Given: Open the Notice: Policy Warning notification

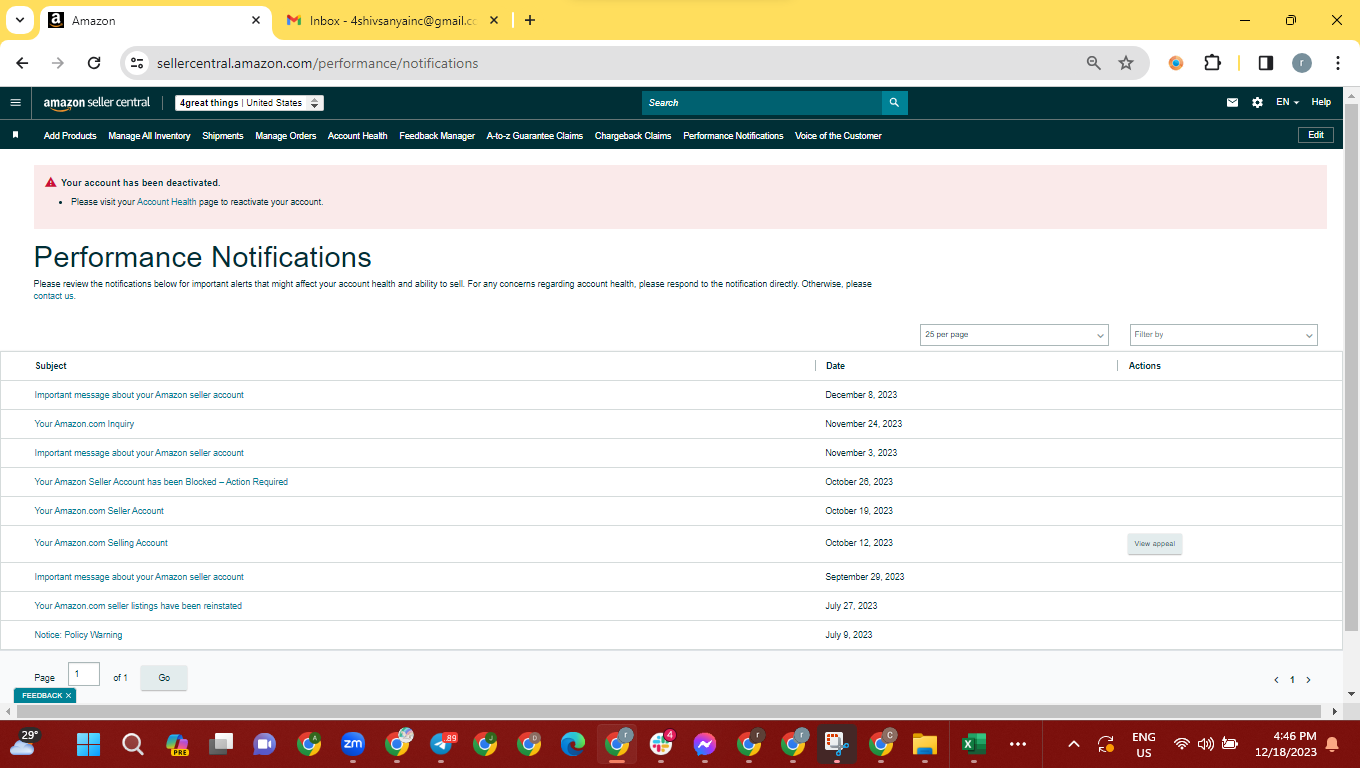Looking at the screenshot, I should 78,635.
